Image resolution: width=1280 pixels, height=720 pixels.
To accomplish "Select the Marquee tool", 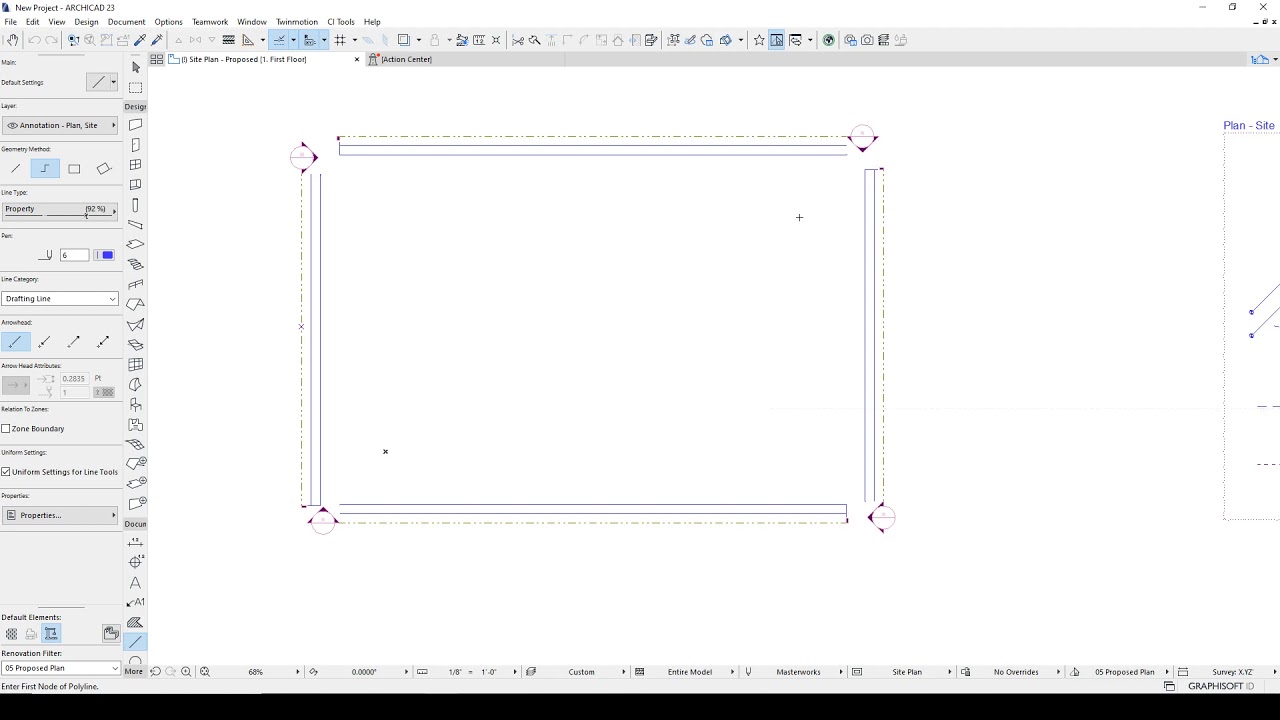I will coord(136,87).
